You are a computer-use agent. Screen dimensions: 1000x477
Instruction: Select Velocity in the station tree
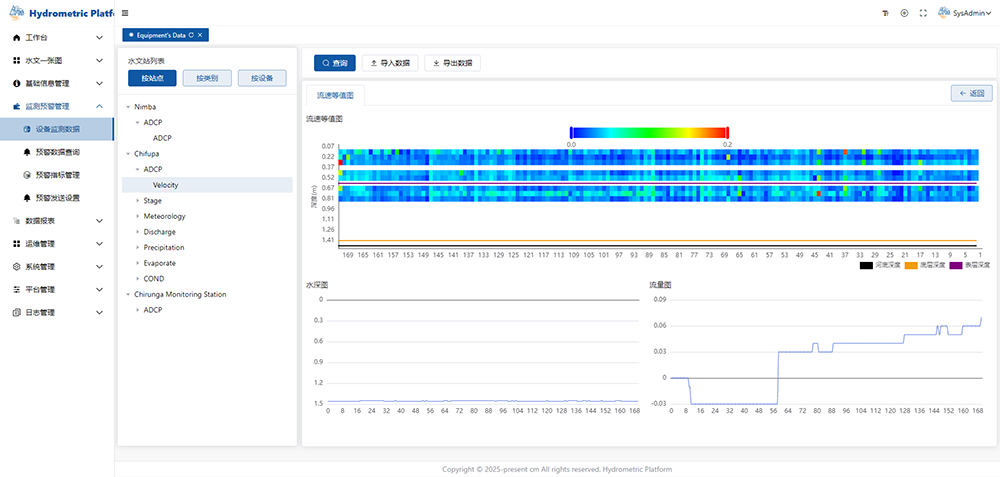[x=166, y=185]
